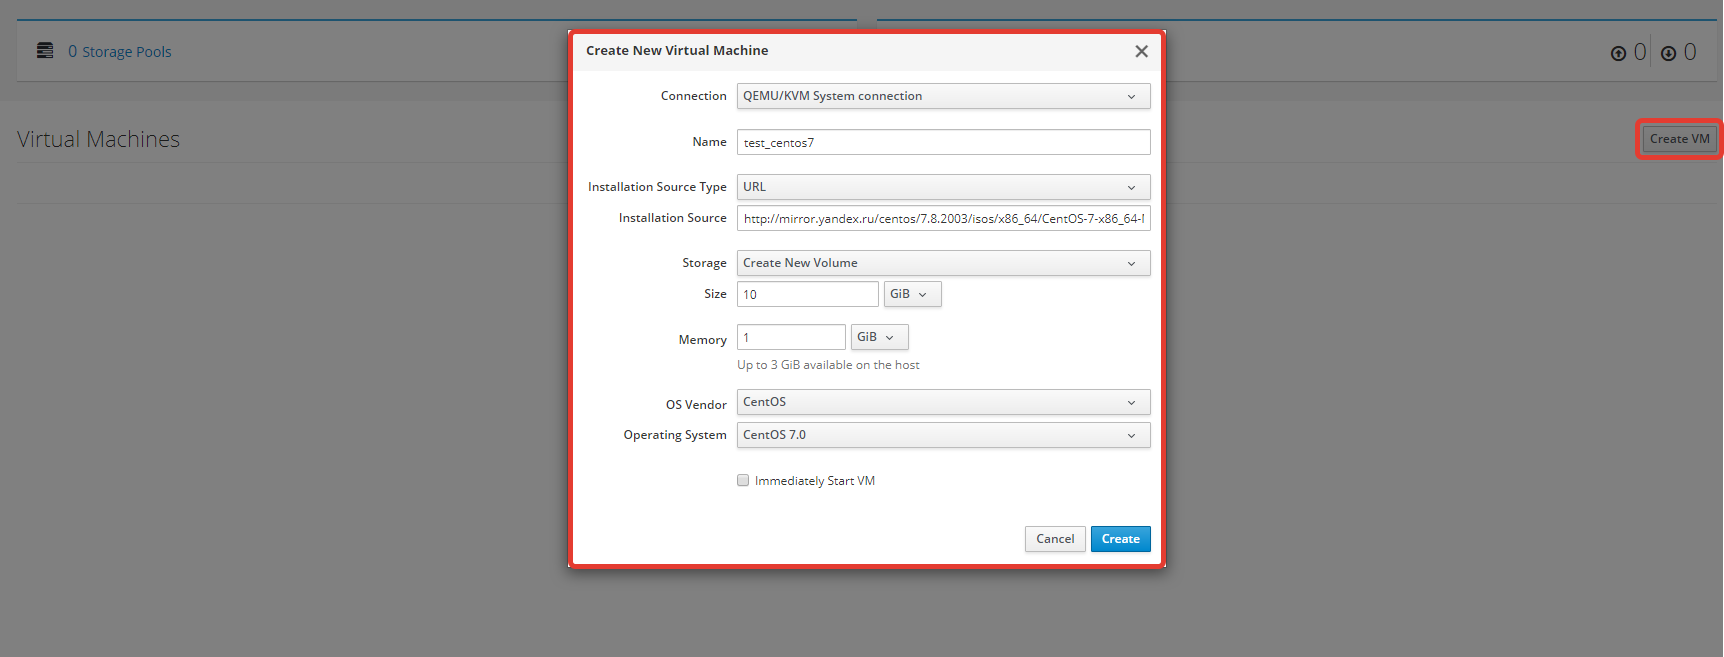Click the upload arrow network icon
Viewport: 1724px width, 657px height.
[x=1618, y=53]
